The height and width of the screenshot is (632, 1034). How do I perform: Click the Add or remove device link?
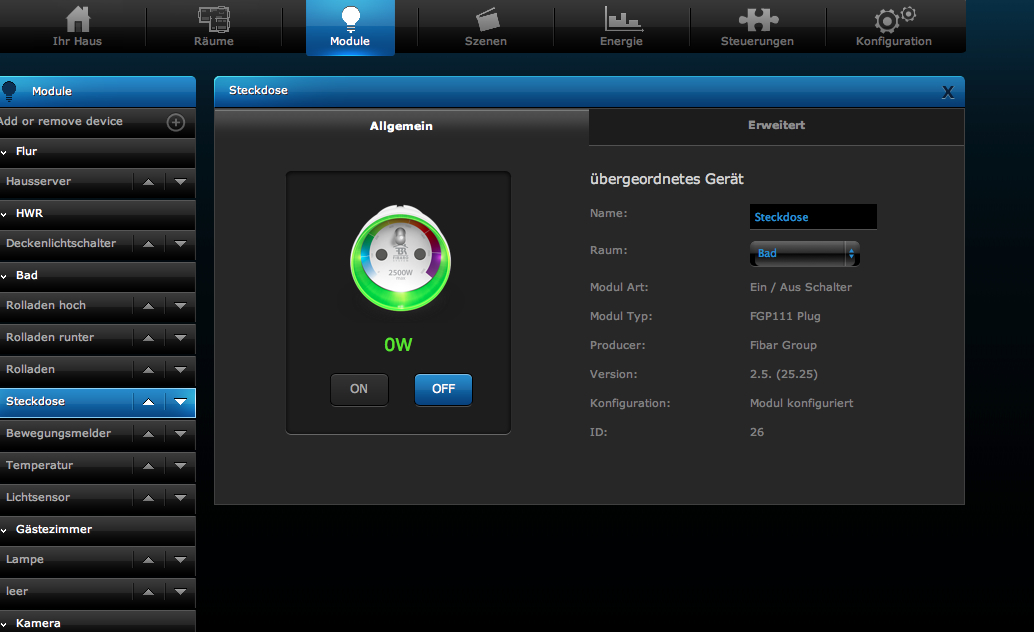(x=61, y=121)
